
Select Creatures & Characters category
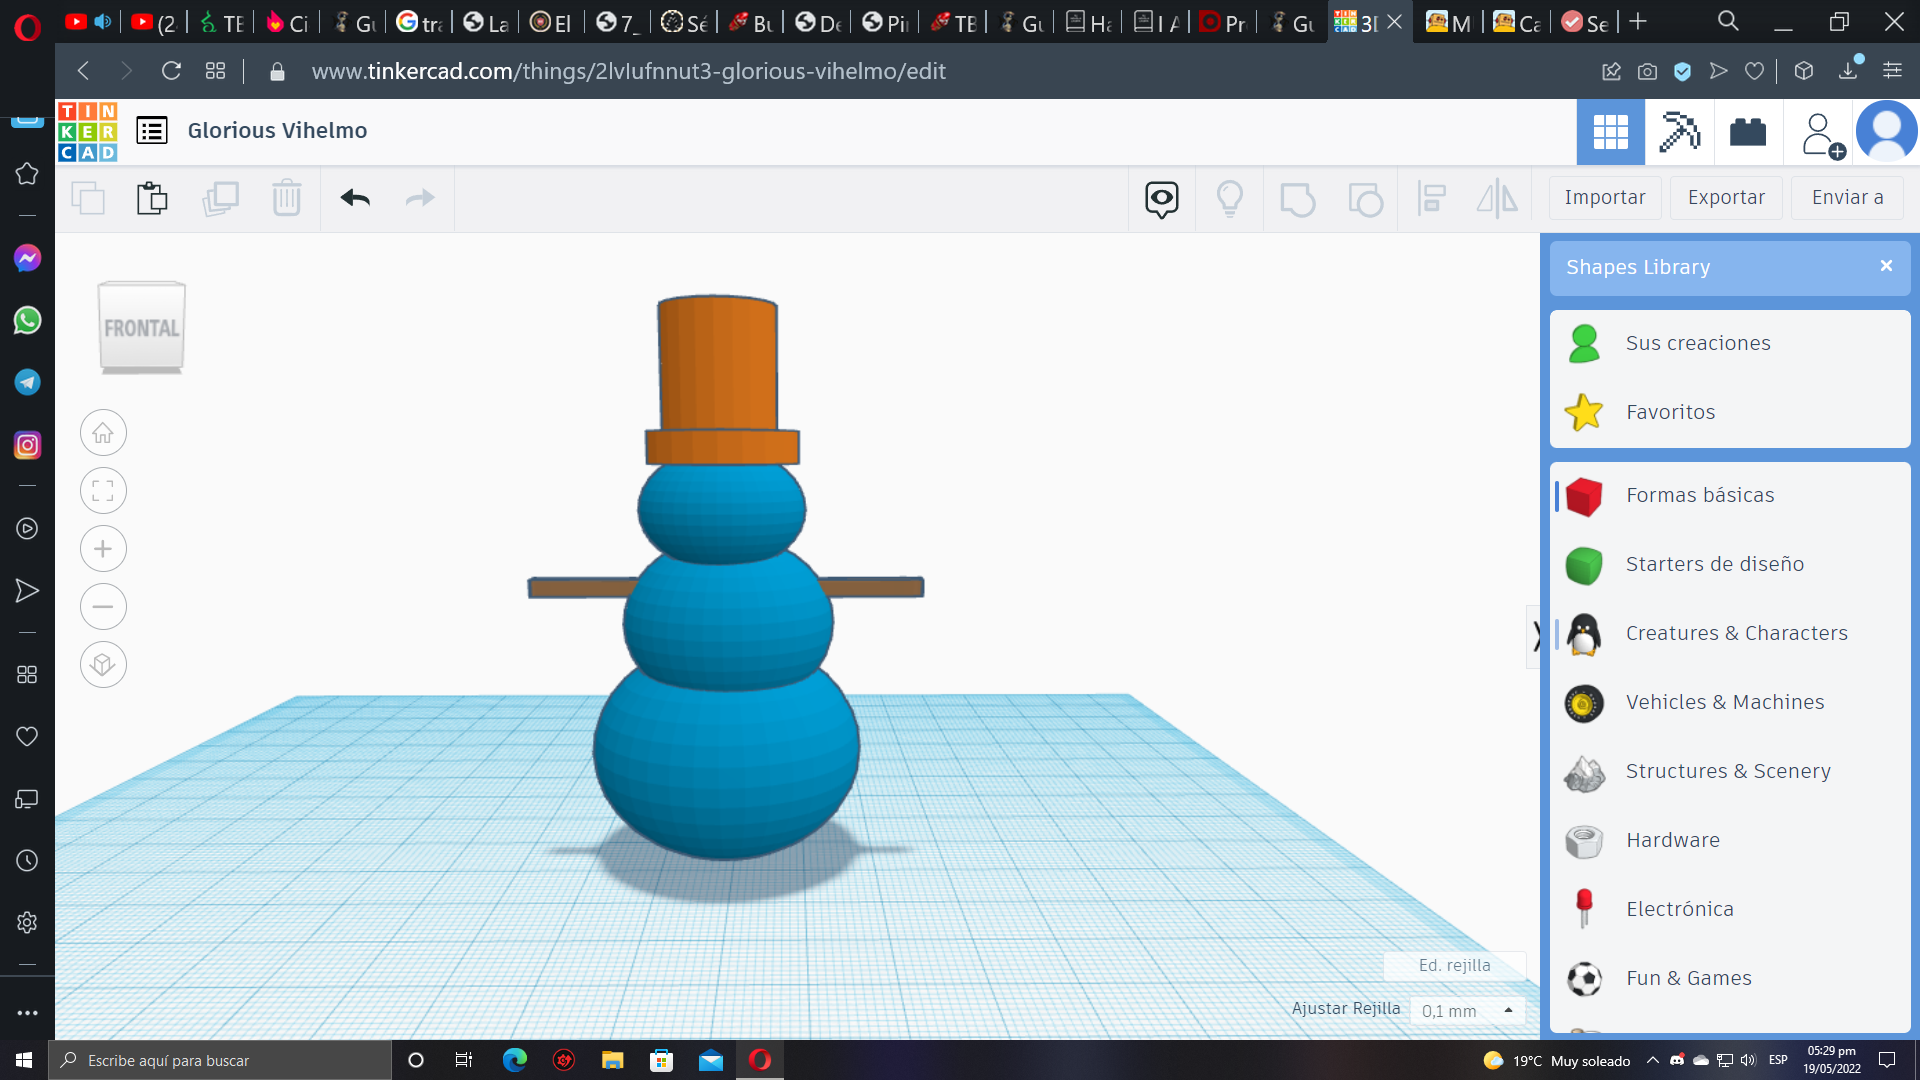(x=1736, y=633)
